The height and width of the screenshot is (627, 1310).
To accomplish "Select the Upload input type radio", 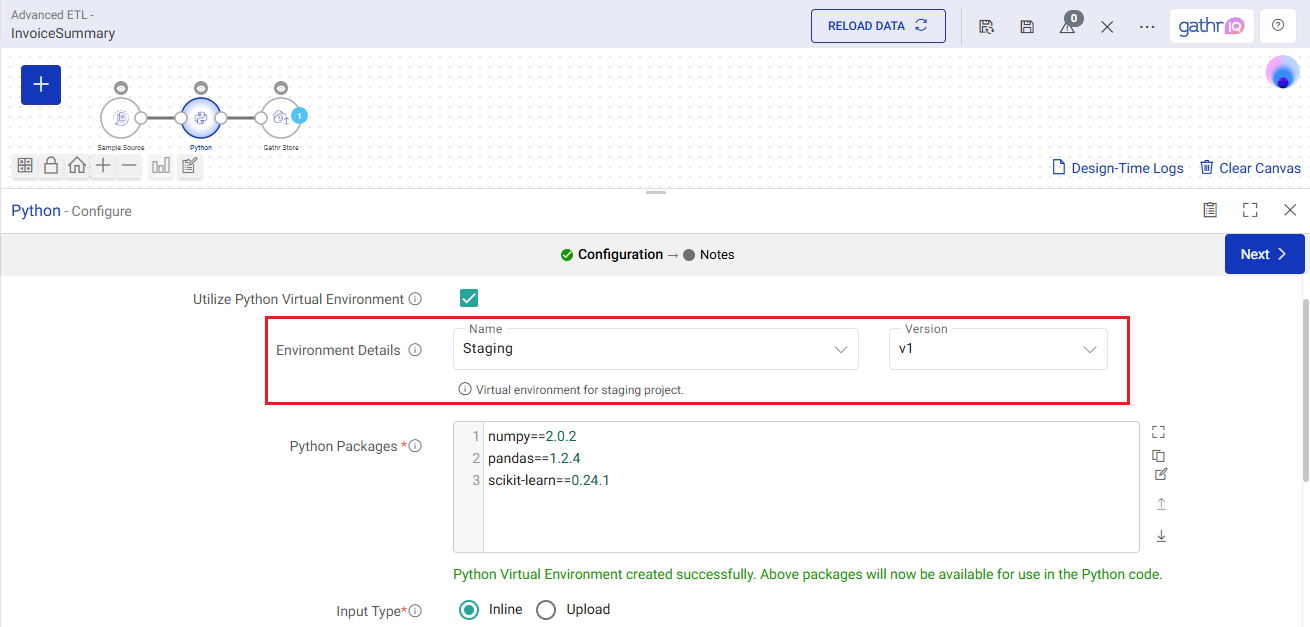I will [546, 610].
